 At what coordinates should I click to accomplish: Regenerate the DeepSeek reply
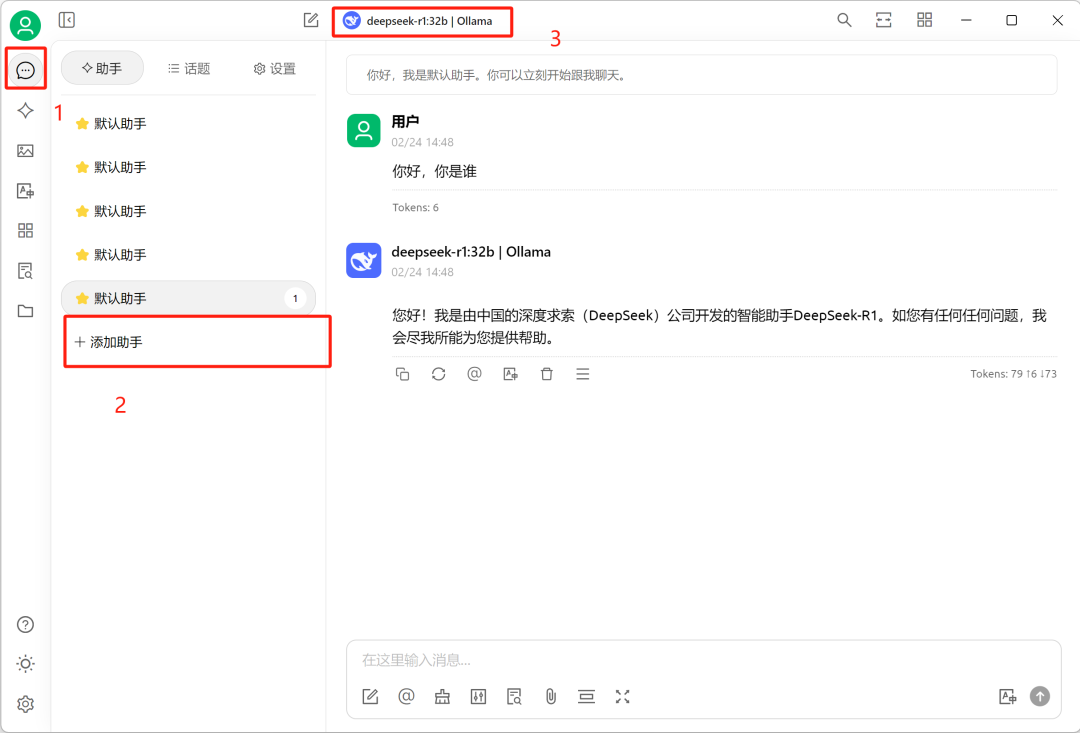(439, 374)
